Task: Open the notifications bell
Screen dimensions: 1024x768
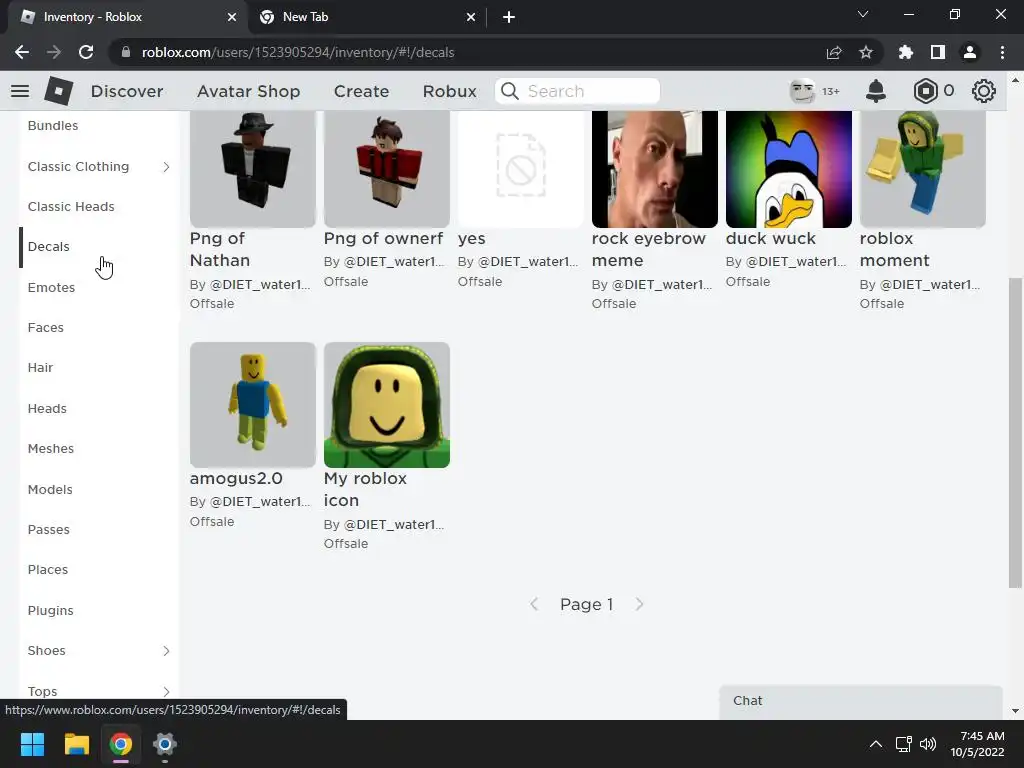Action: (876, 91)
